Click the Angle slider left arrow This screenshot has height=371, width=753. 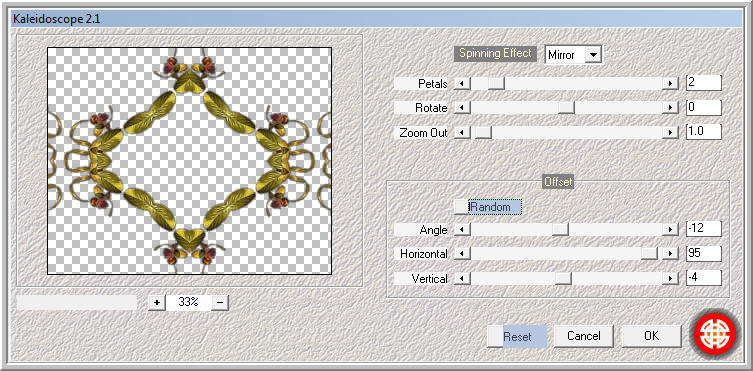click(462, 230)
